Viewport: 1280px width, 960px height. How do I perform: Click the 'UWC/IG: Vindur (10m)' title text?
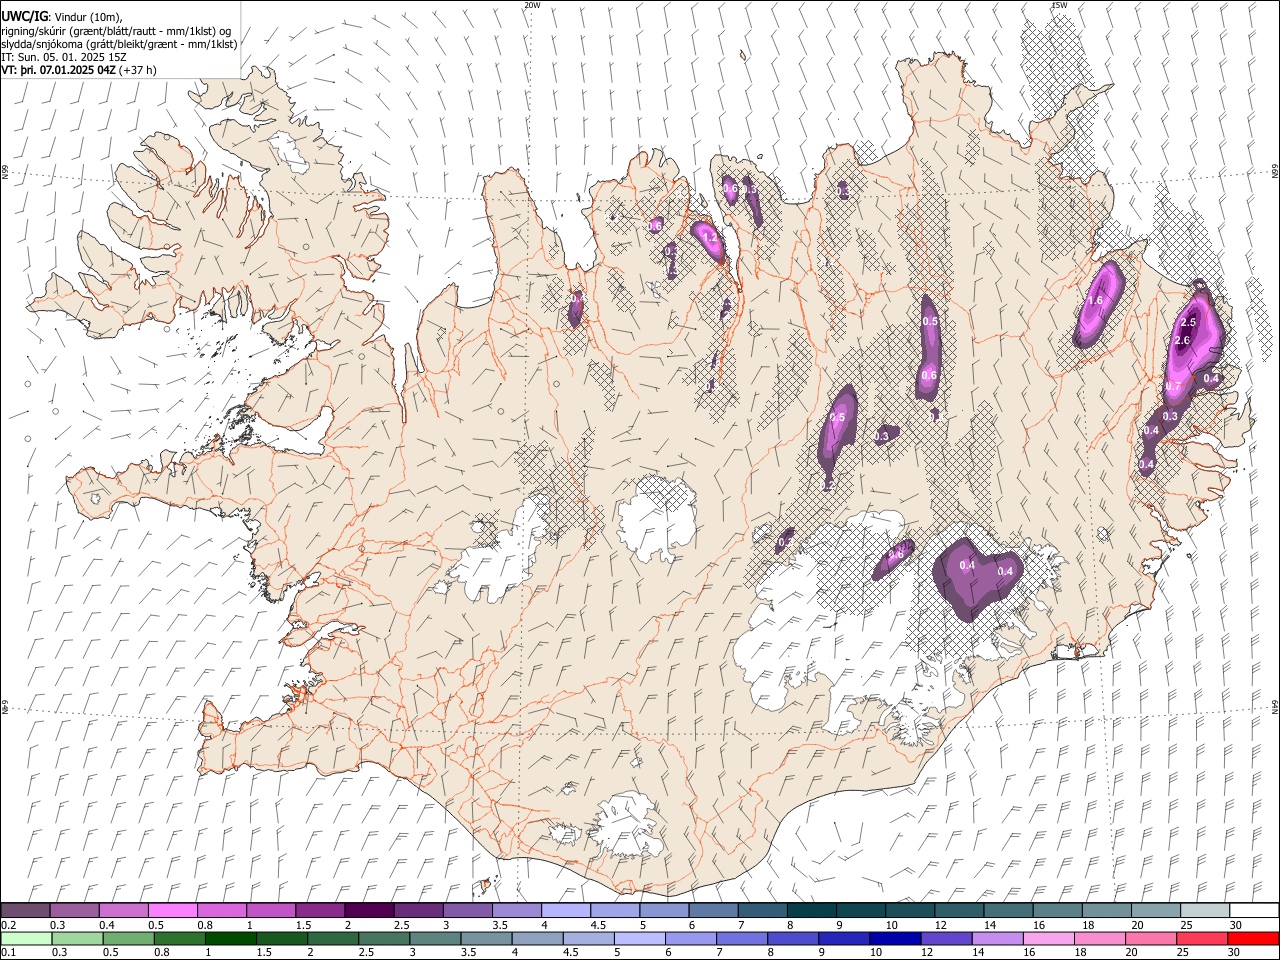click(x=60, y=17)
